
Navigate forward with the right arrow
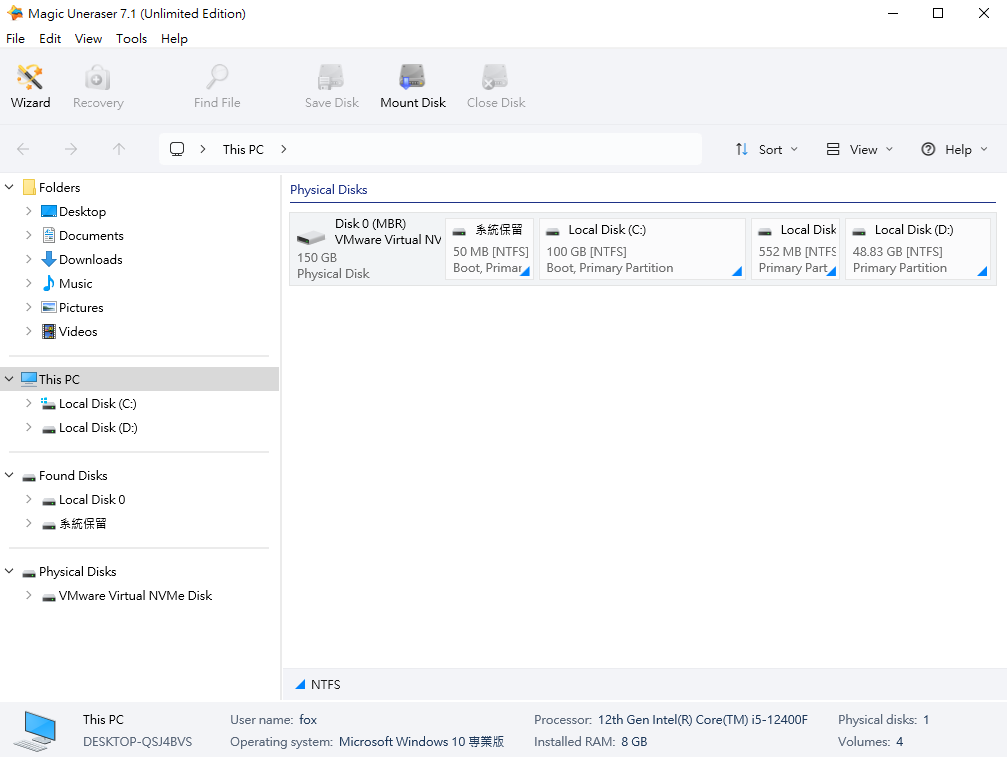[x=71, y=149]
